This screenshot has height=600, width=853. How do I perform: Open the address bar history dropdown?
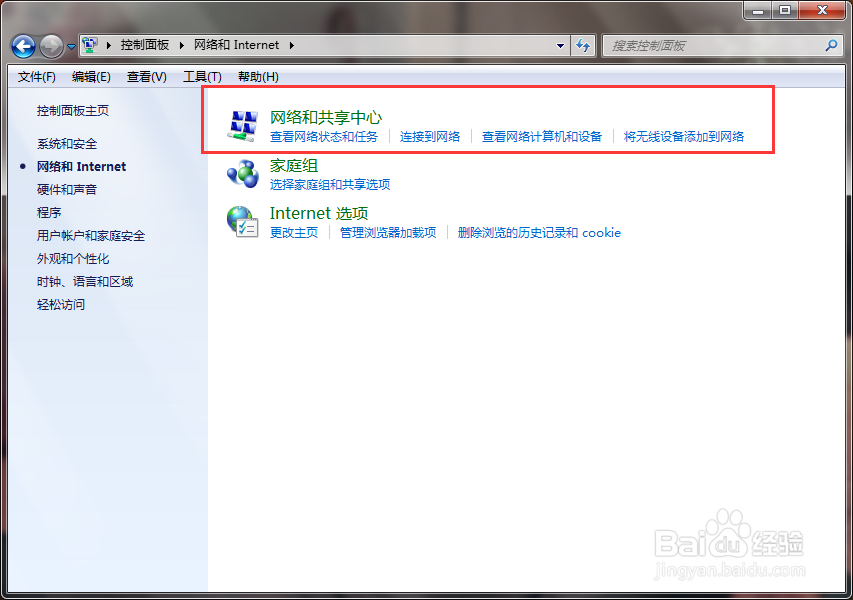[560, 46]
